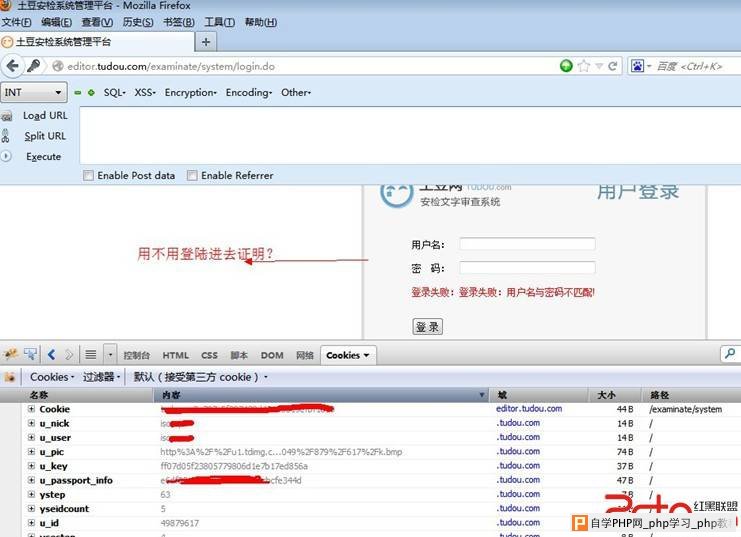Screen dimensions: 741x537
Task: Enable Referrer checkbox
Action: (192, 175)
